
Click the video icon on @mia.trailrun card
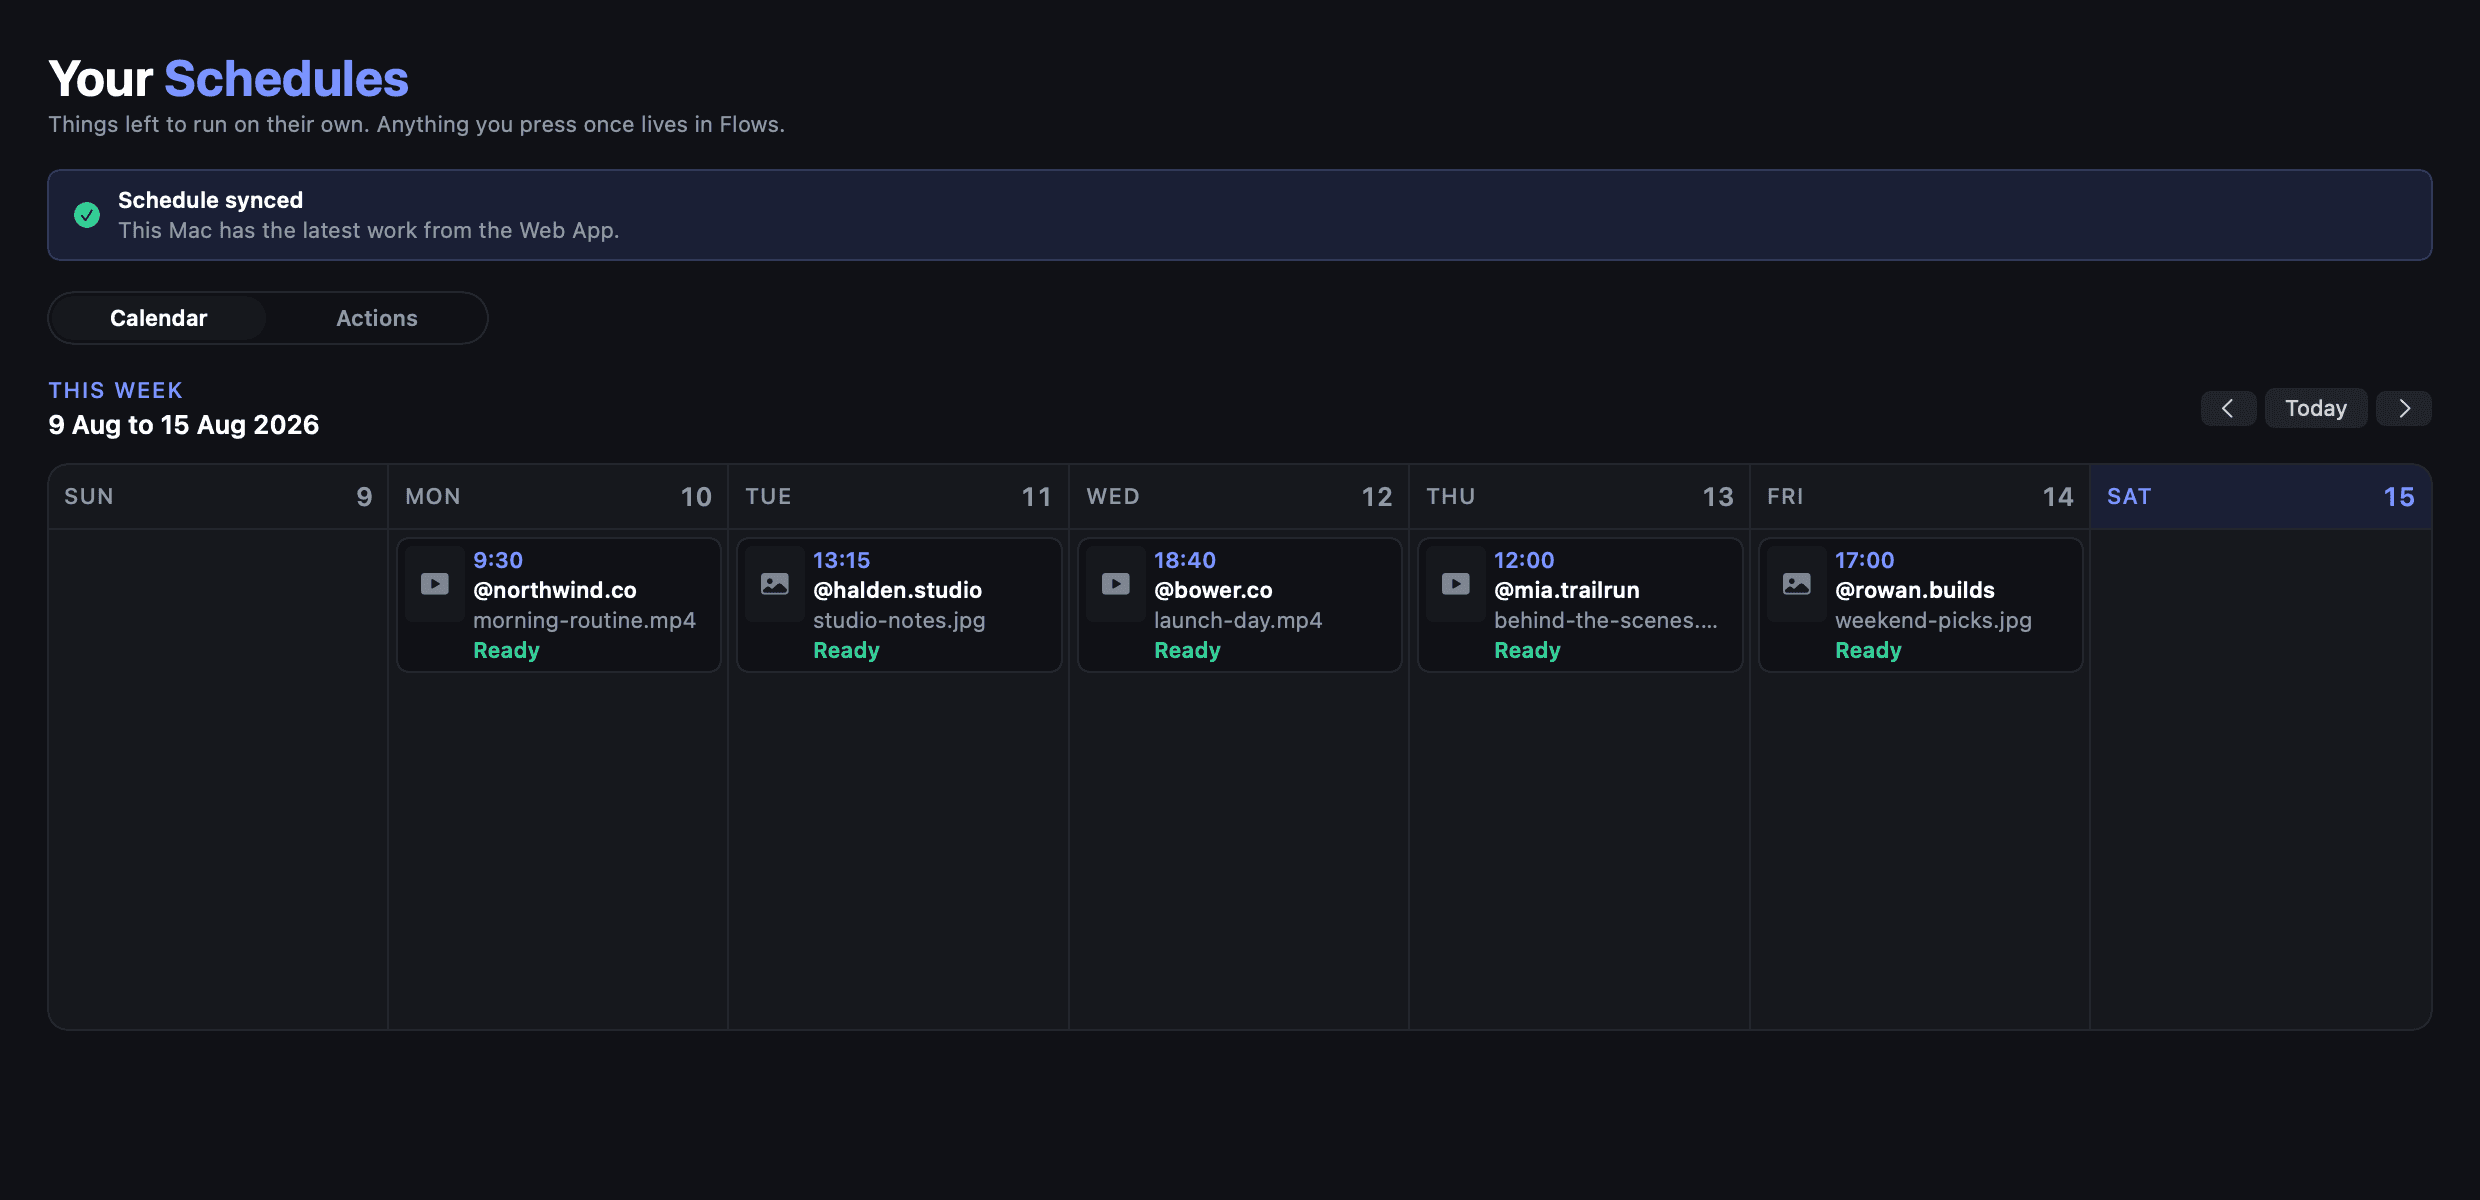click(1456, 584)
